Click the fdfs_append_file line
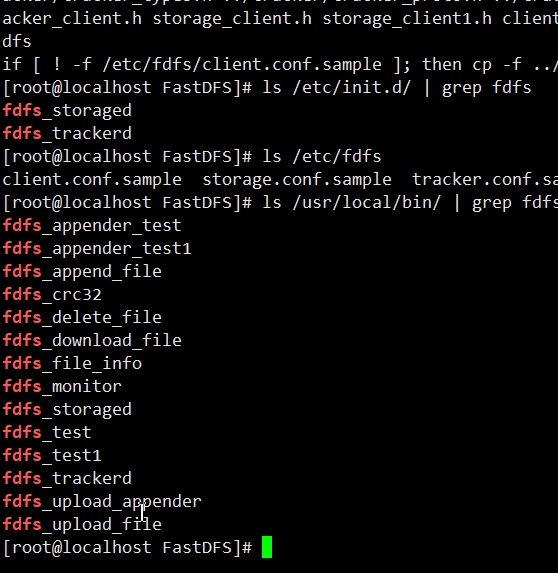This screenshot has width=558, height=573. [82, 272]
